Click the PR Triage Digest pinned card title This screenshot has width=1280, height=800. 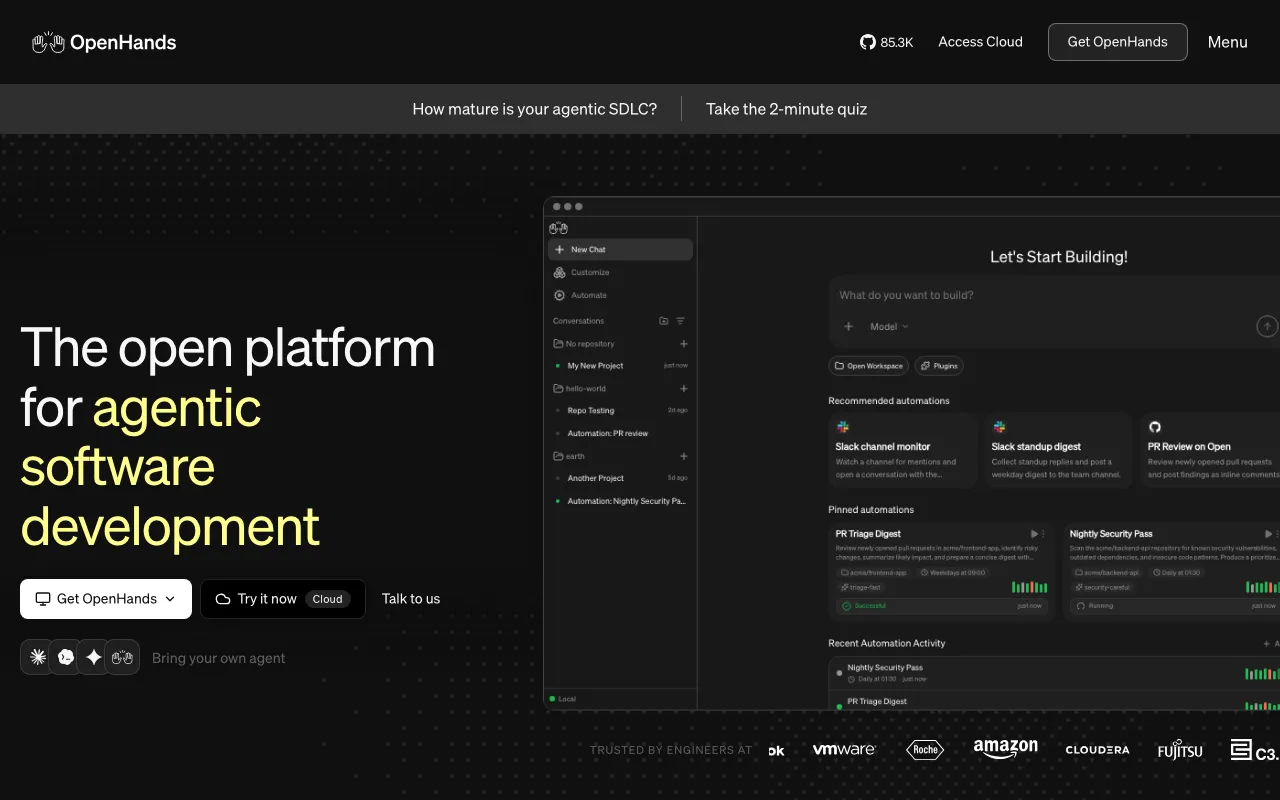click(x=868, y=534)
